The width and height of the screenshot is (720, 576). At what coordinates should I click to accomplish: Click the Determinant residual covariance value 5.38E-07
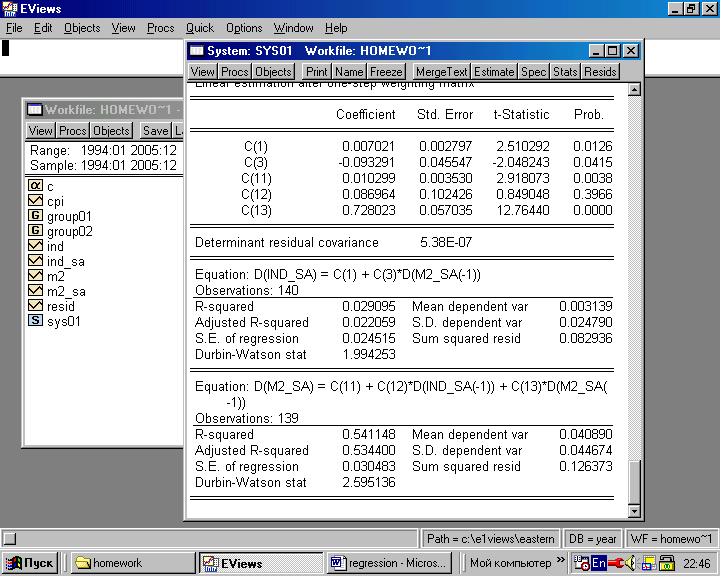pyautogui.click(x=446, y=242)
